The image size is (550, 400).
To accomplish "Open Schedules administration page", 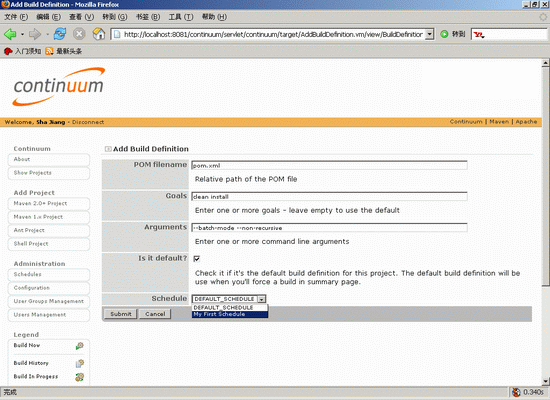I will (x=49, y=274).
